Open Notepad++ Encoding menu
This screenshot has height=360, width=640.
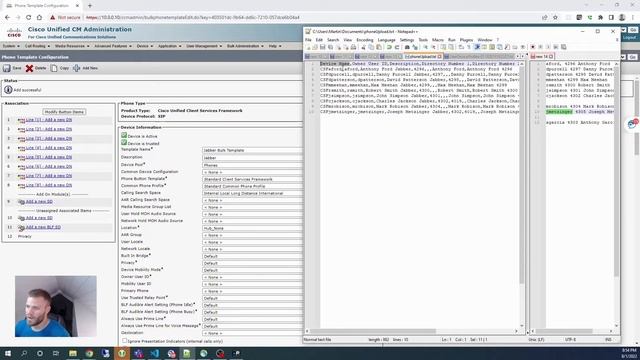click(364, 40)
